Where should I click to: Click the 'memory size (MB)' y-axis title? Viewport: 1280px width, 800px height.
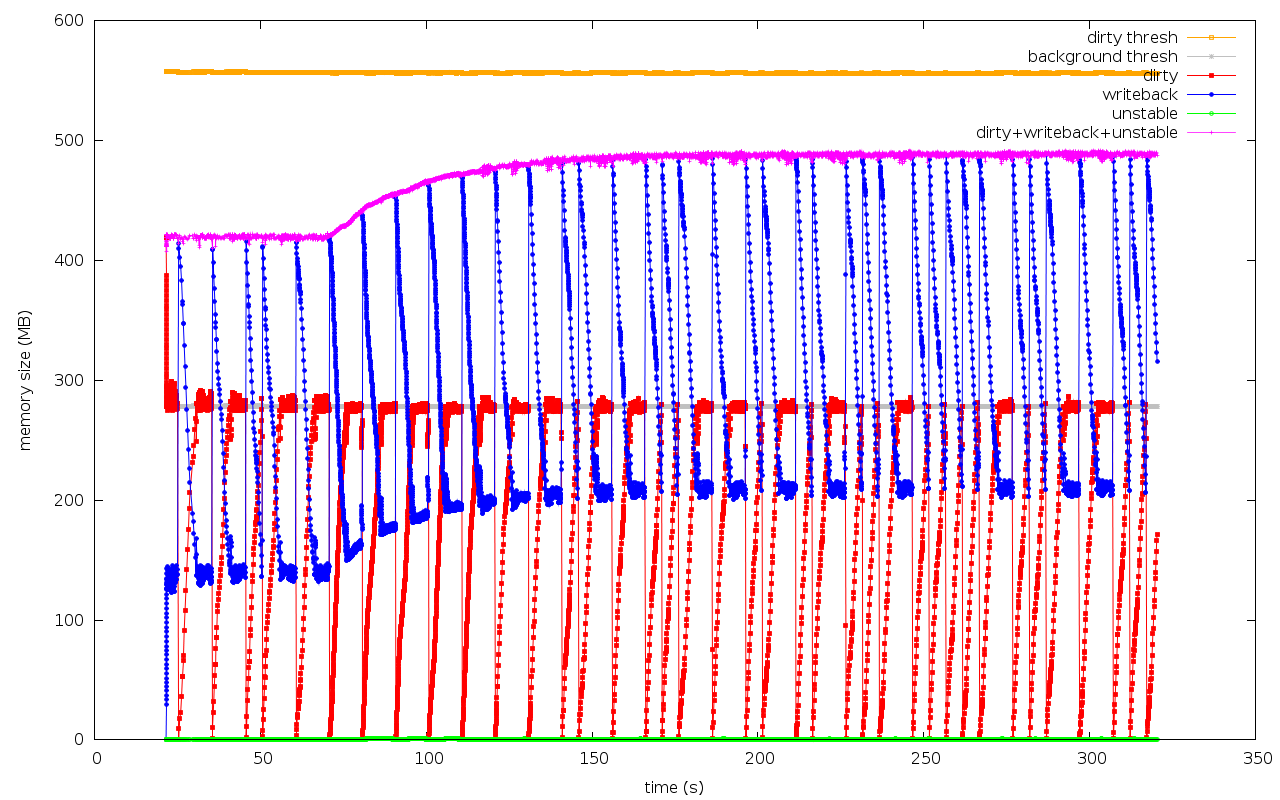coord(25,380)
